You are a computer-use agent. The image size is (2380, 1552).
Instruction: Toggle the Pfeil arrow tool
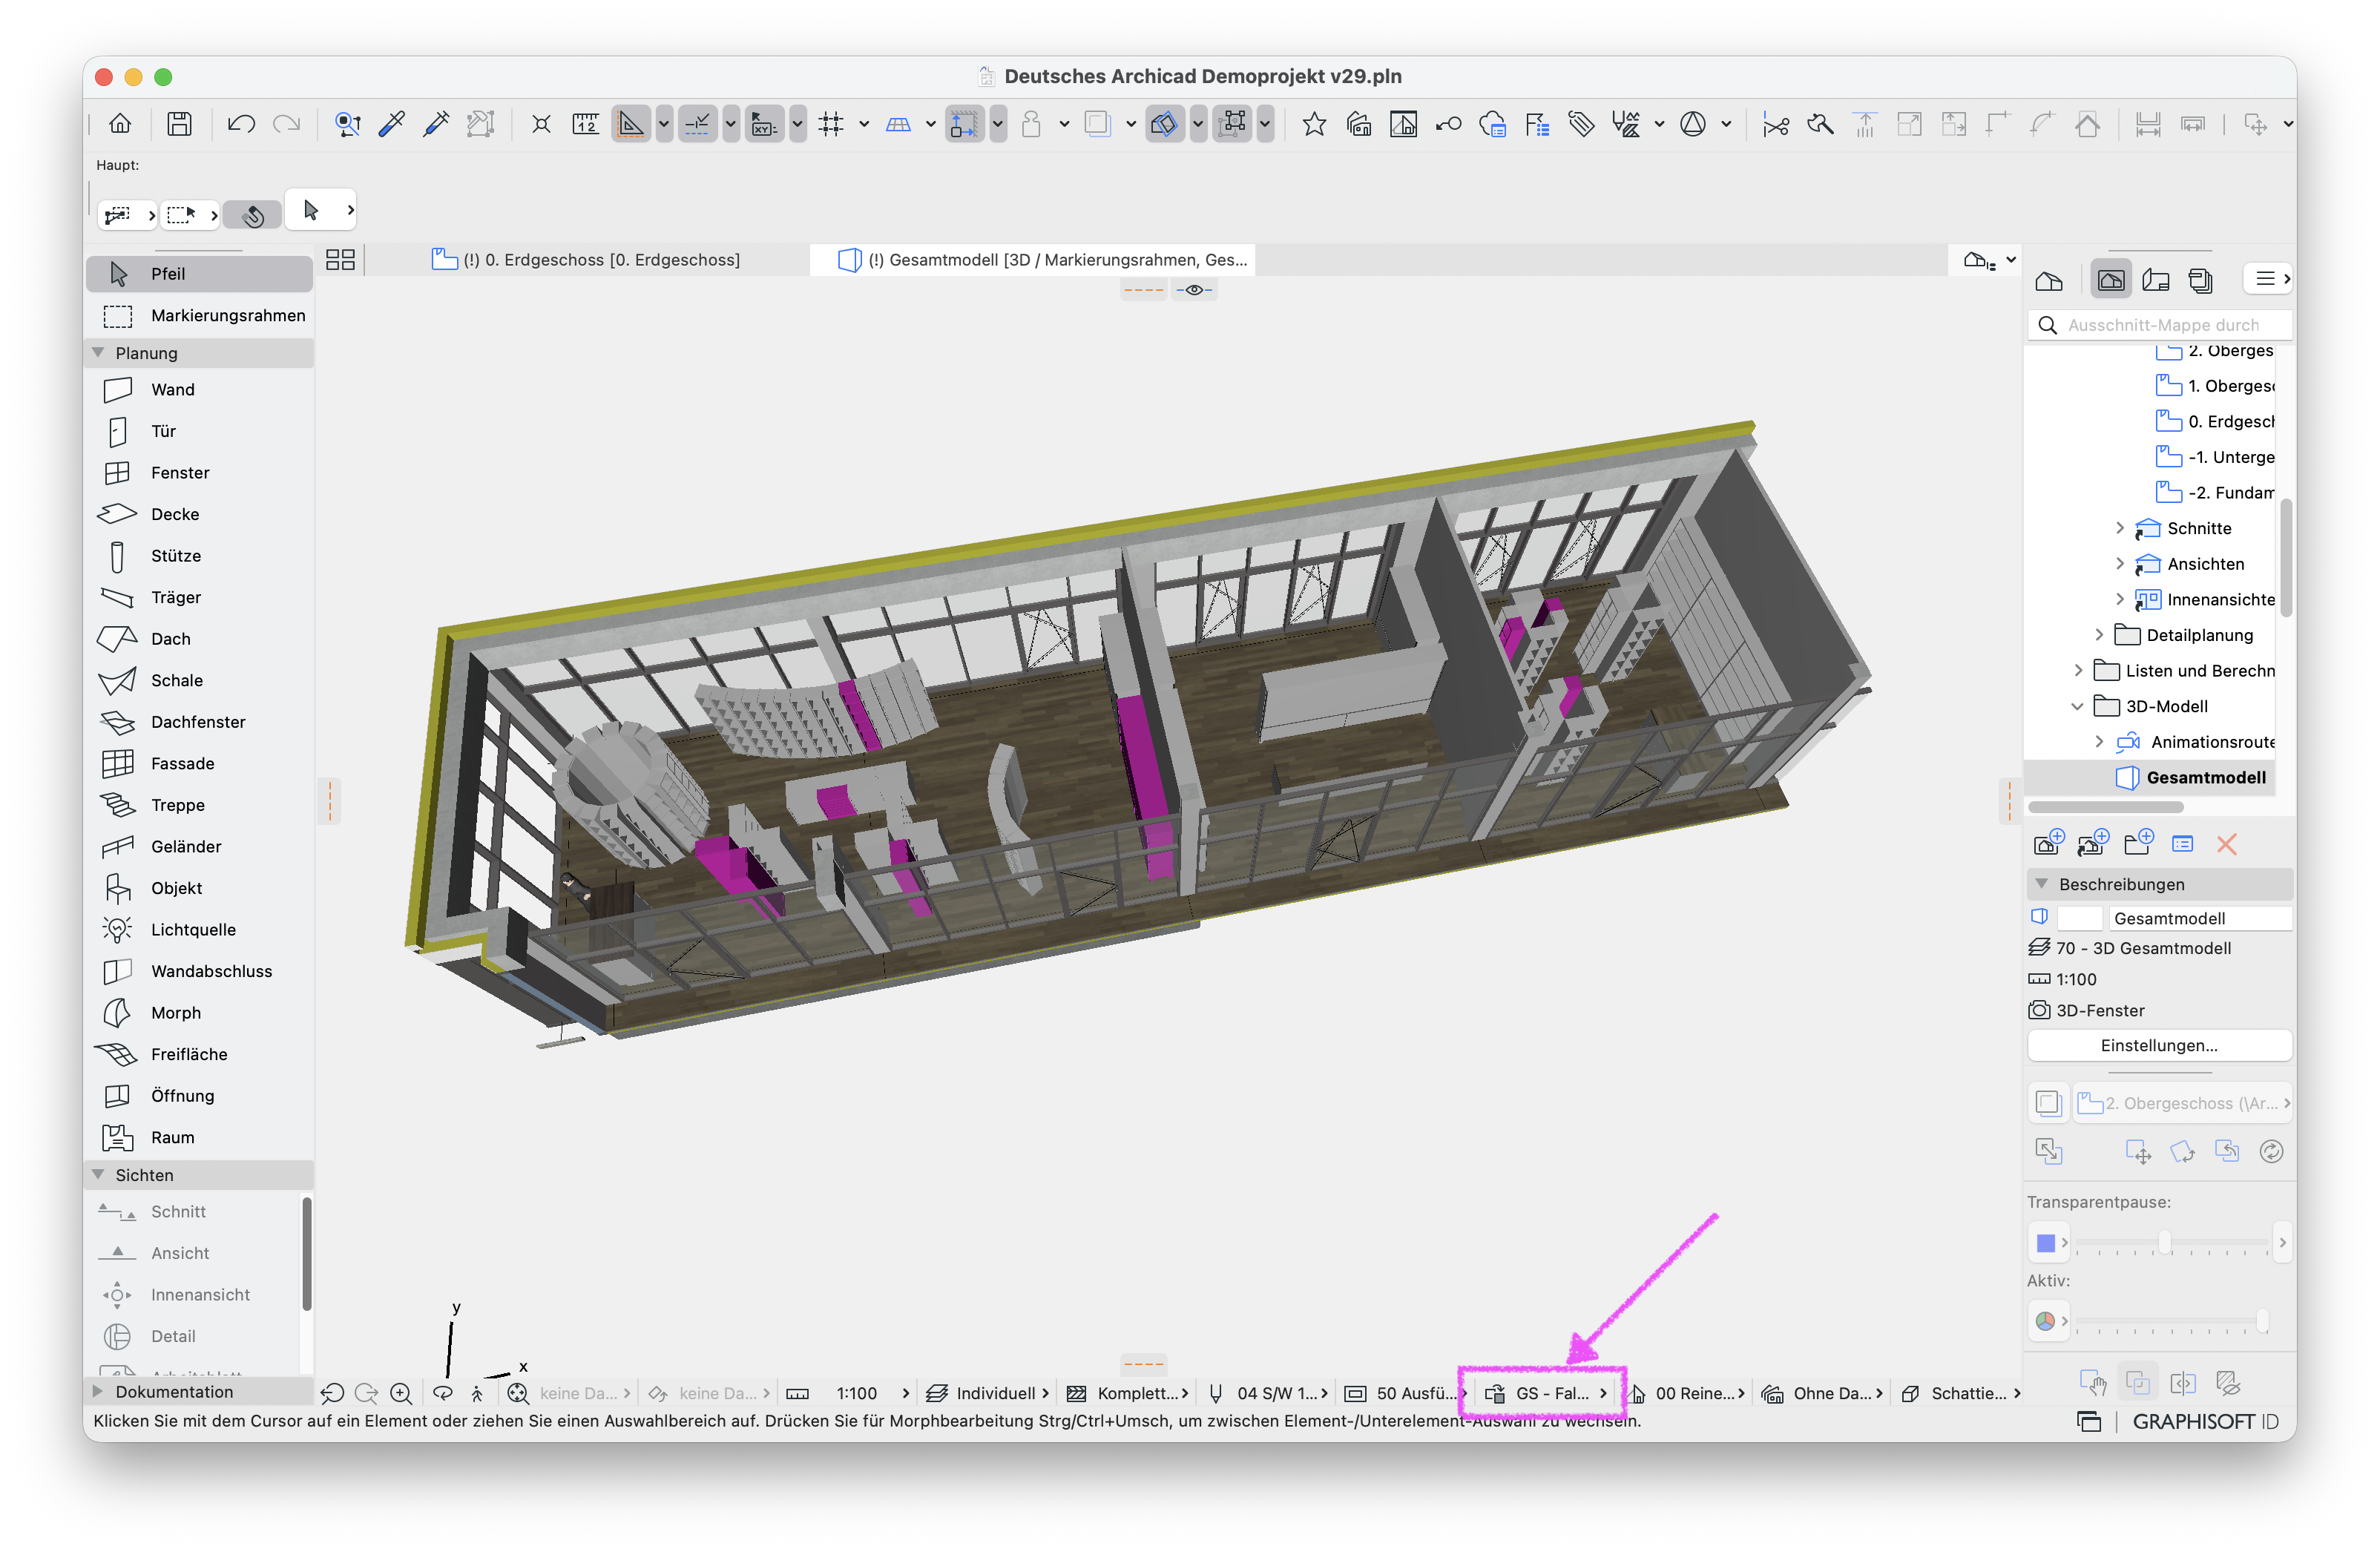[200, 273]
